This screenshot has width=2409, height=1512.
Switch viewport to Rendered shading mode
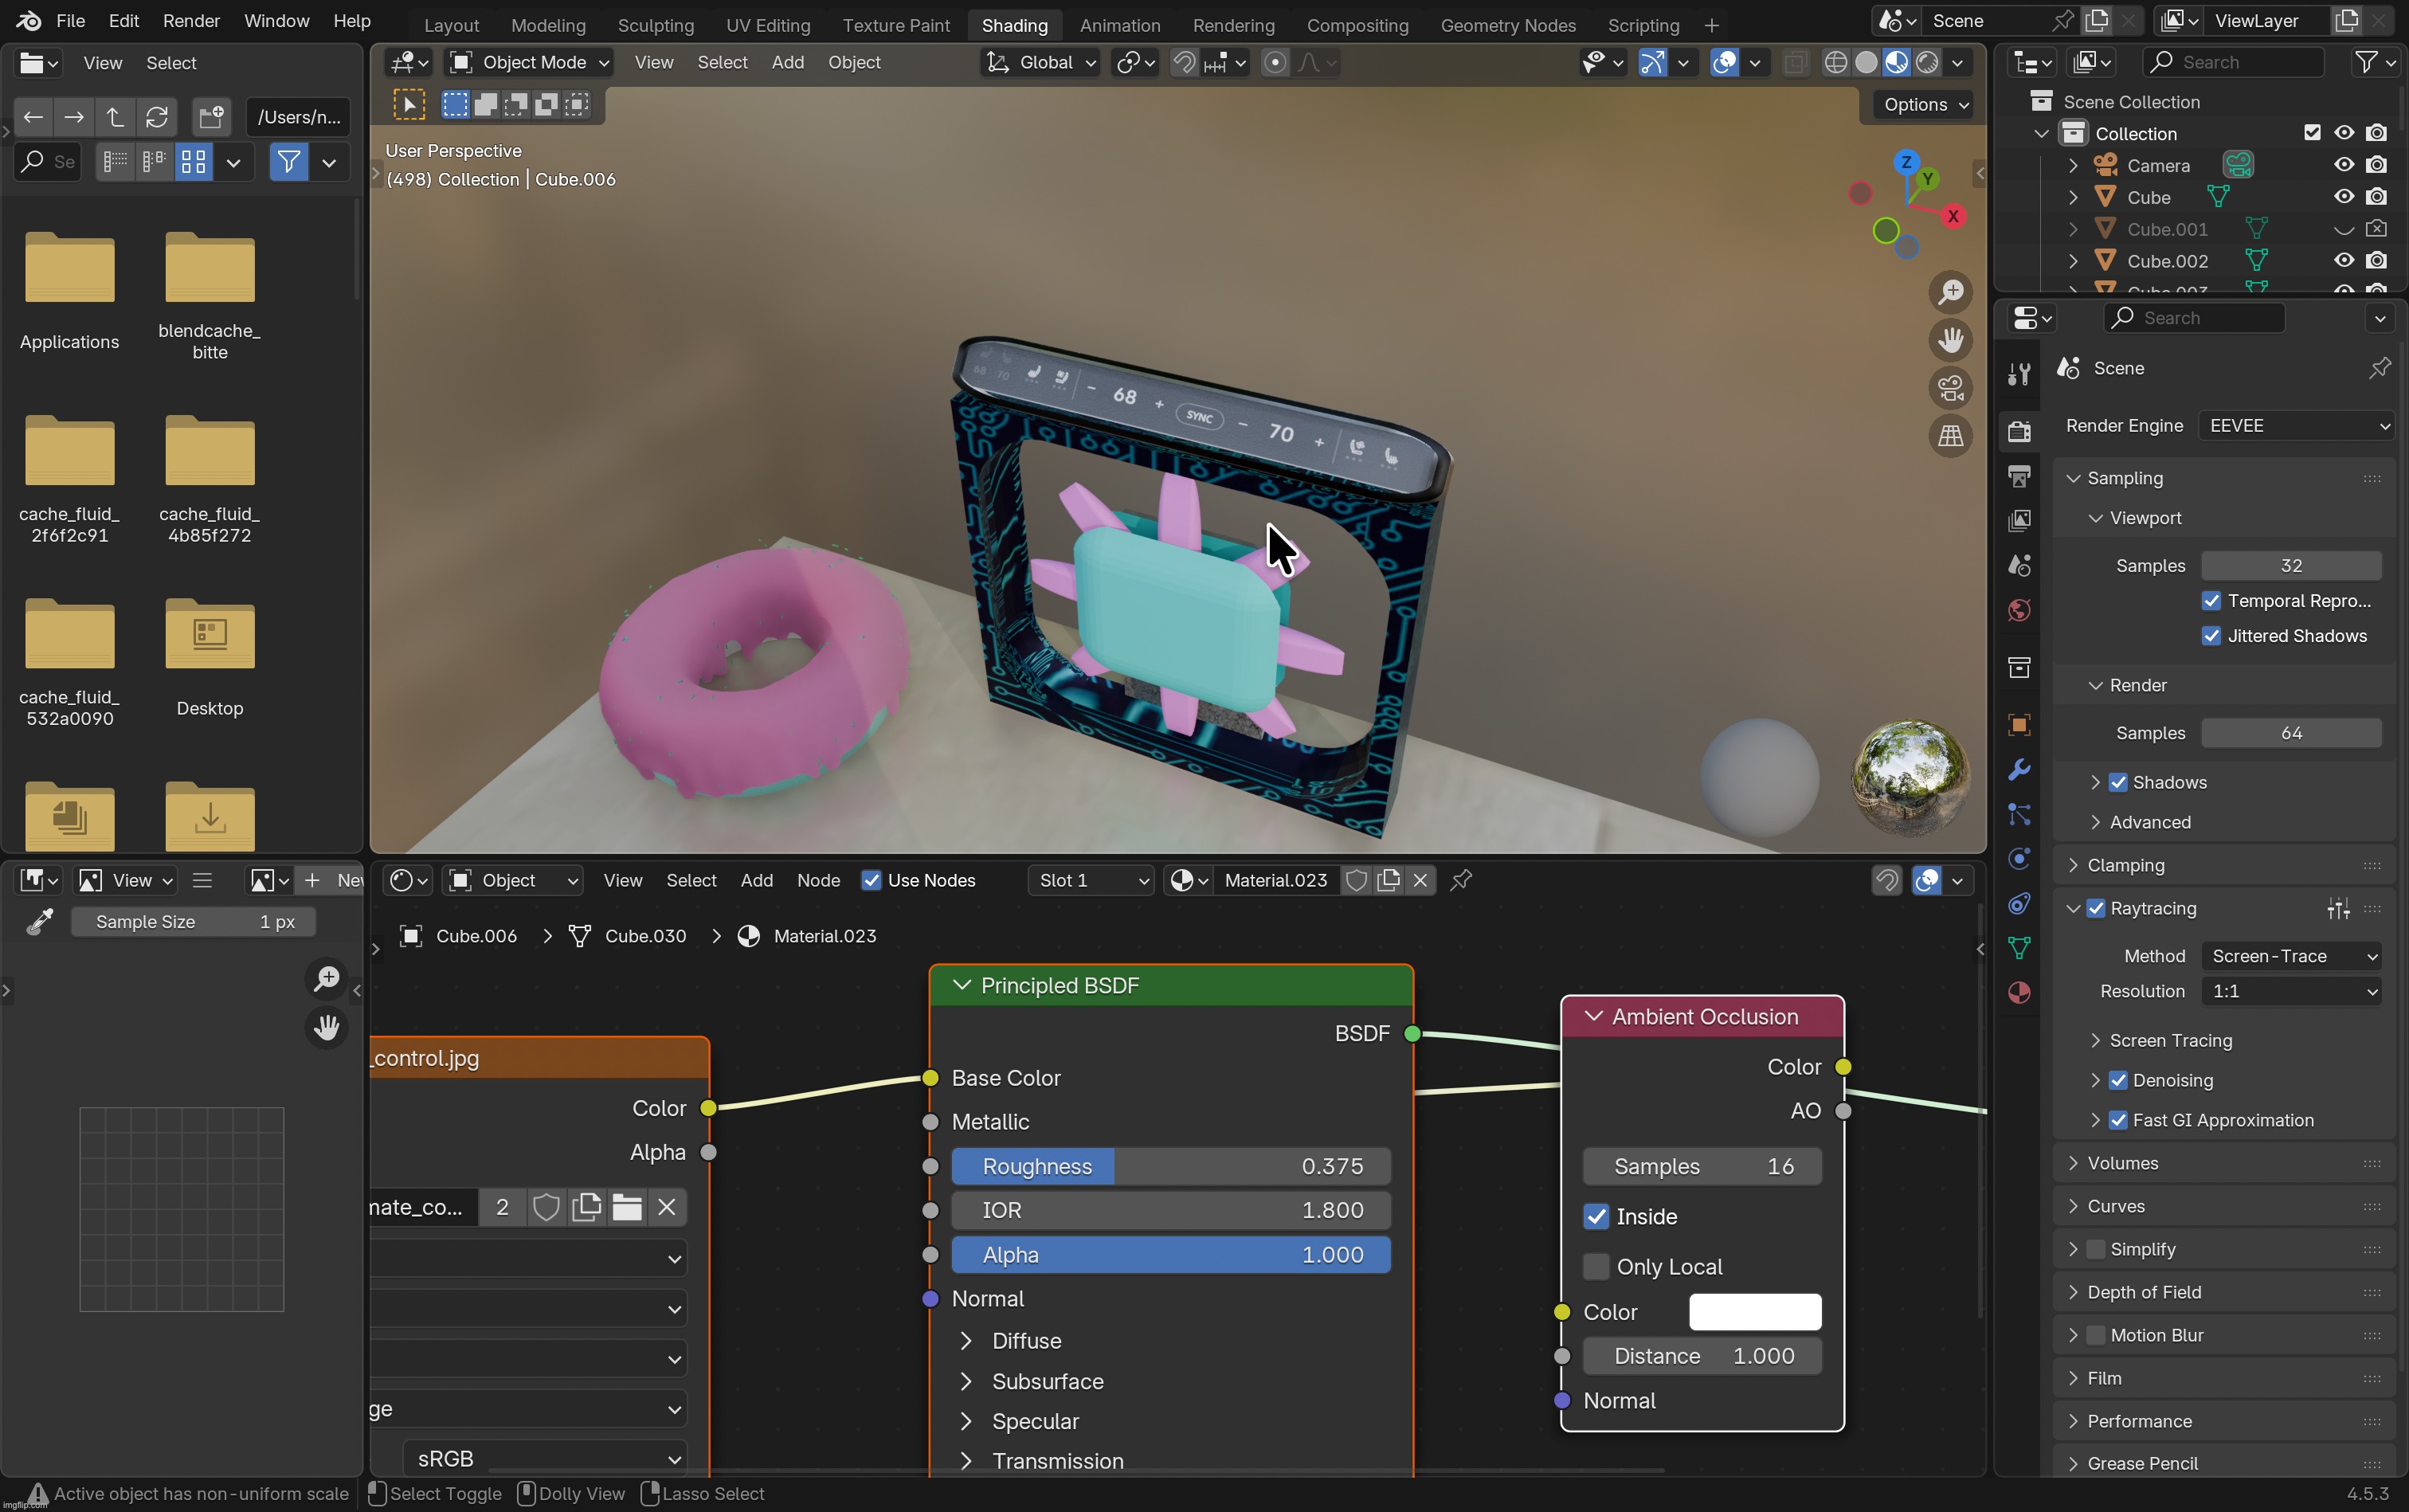[x=1927, y=62]
